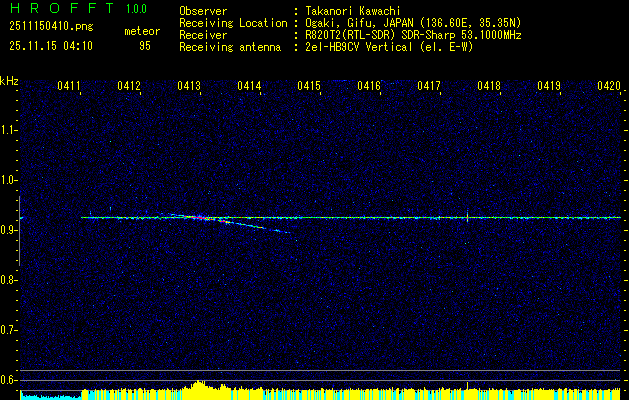
Task: Click the 0411 time marker
Action: [69, 87]
